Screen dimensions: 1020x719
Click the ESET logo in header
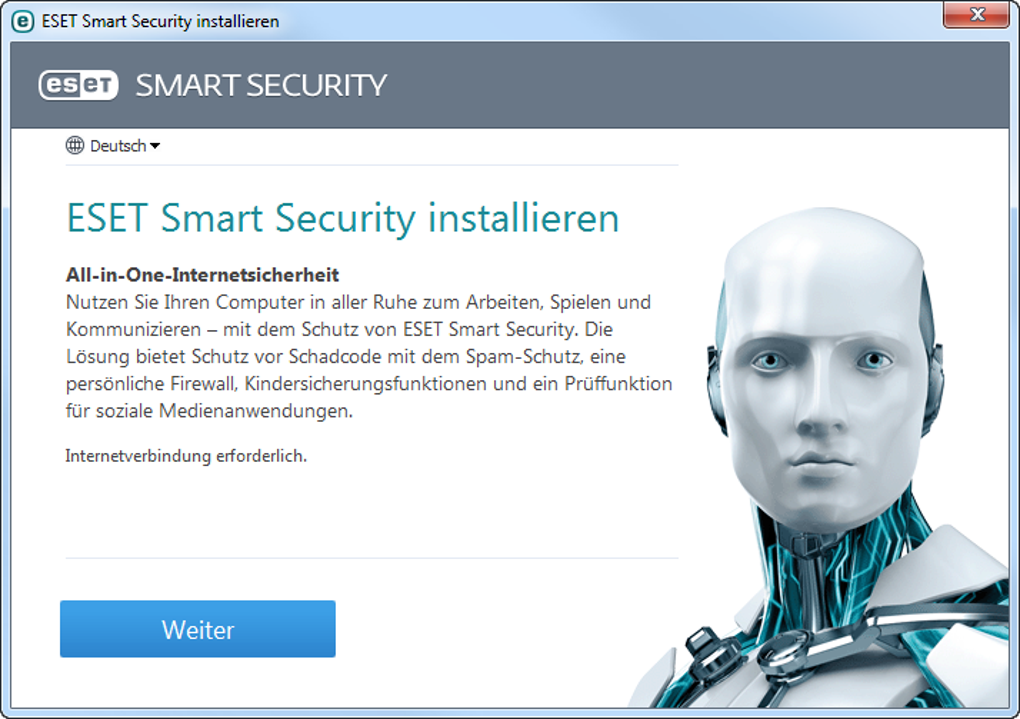[78, 85]
